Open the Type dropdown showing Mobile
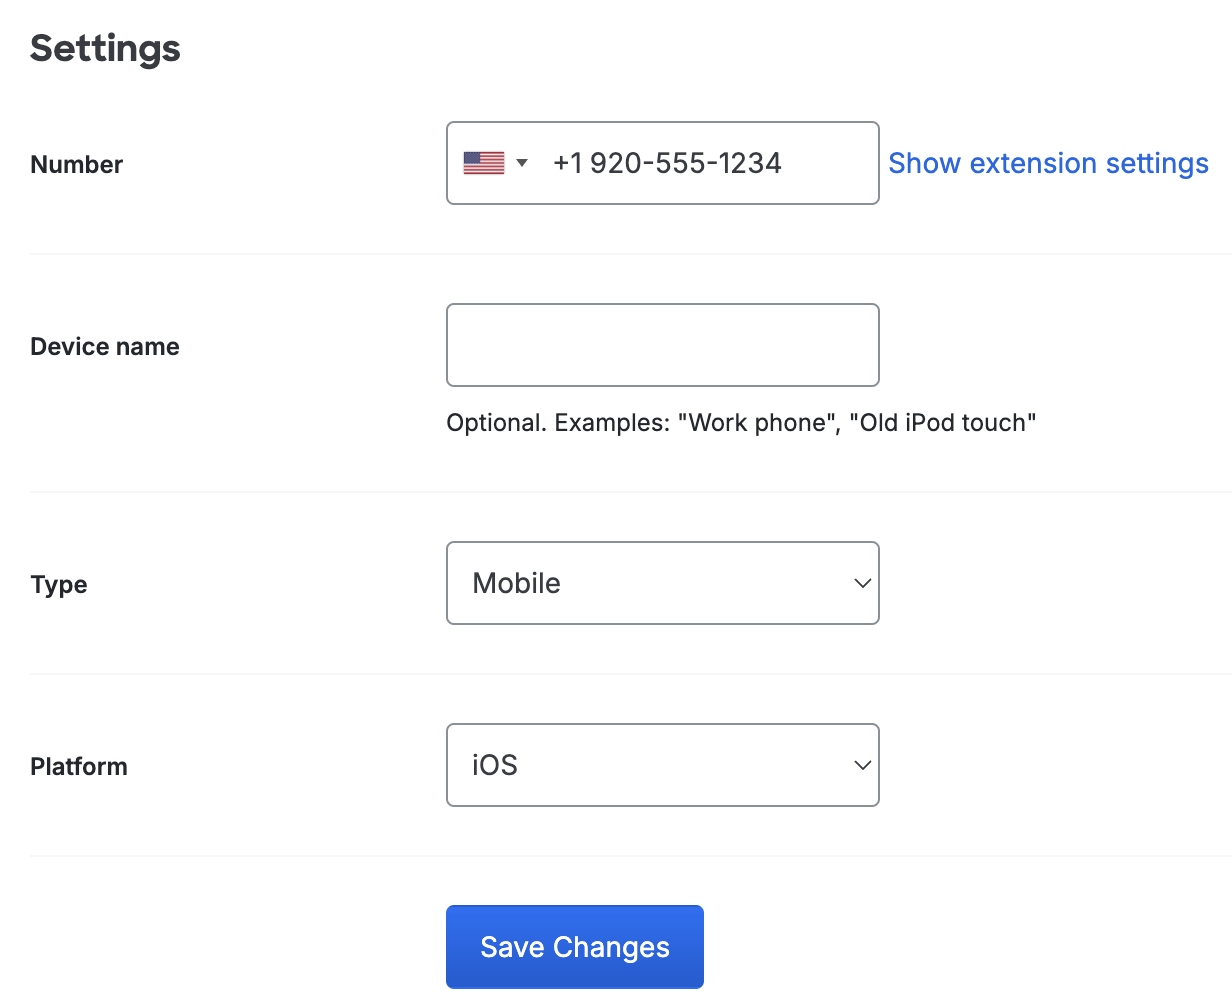This screenshot has height=1008, width=1232. click(x=662, y=583)
